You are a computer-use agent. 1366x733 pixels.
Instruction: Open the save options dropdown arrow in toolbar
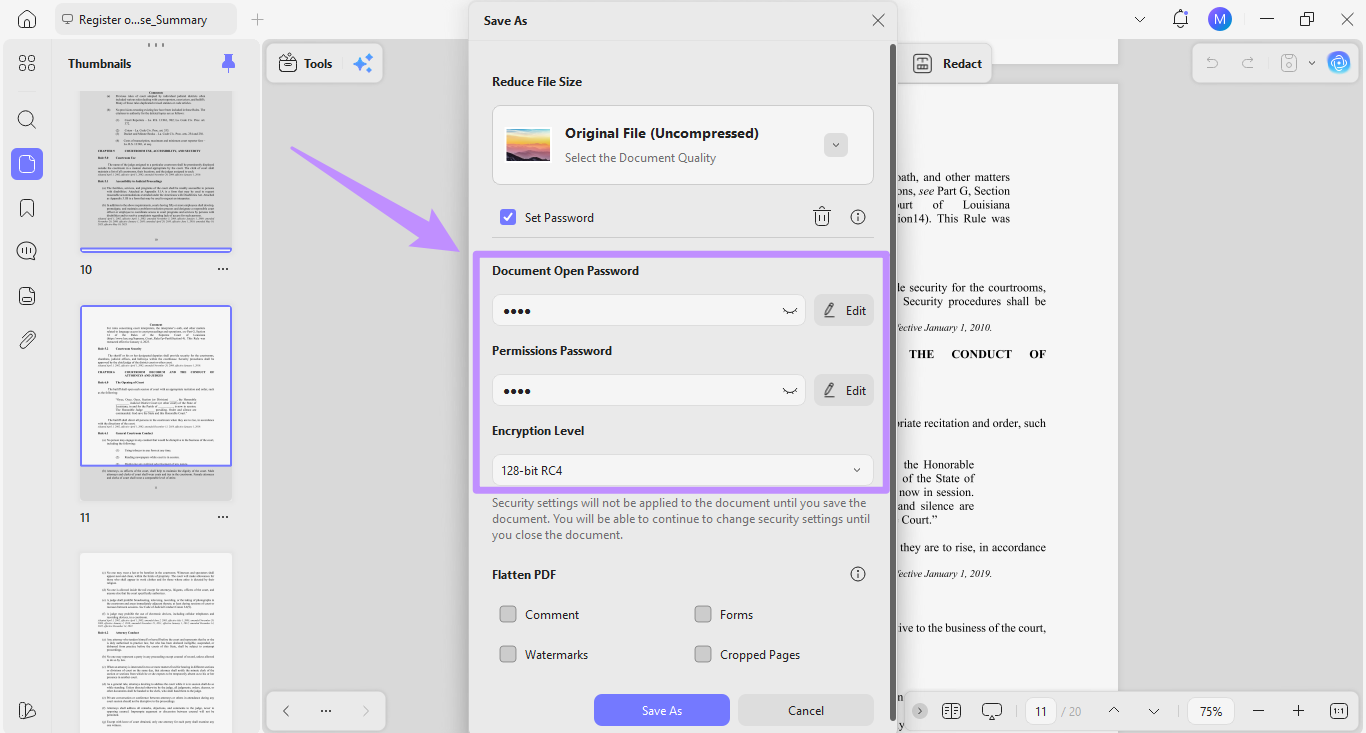coord(1311,63)
